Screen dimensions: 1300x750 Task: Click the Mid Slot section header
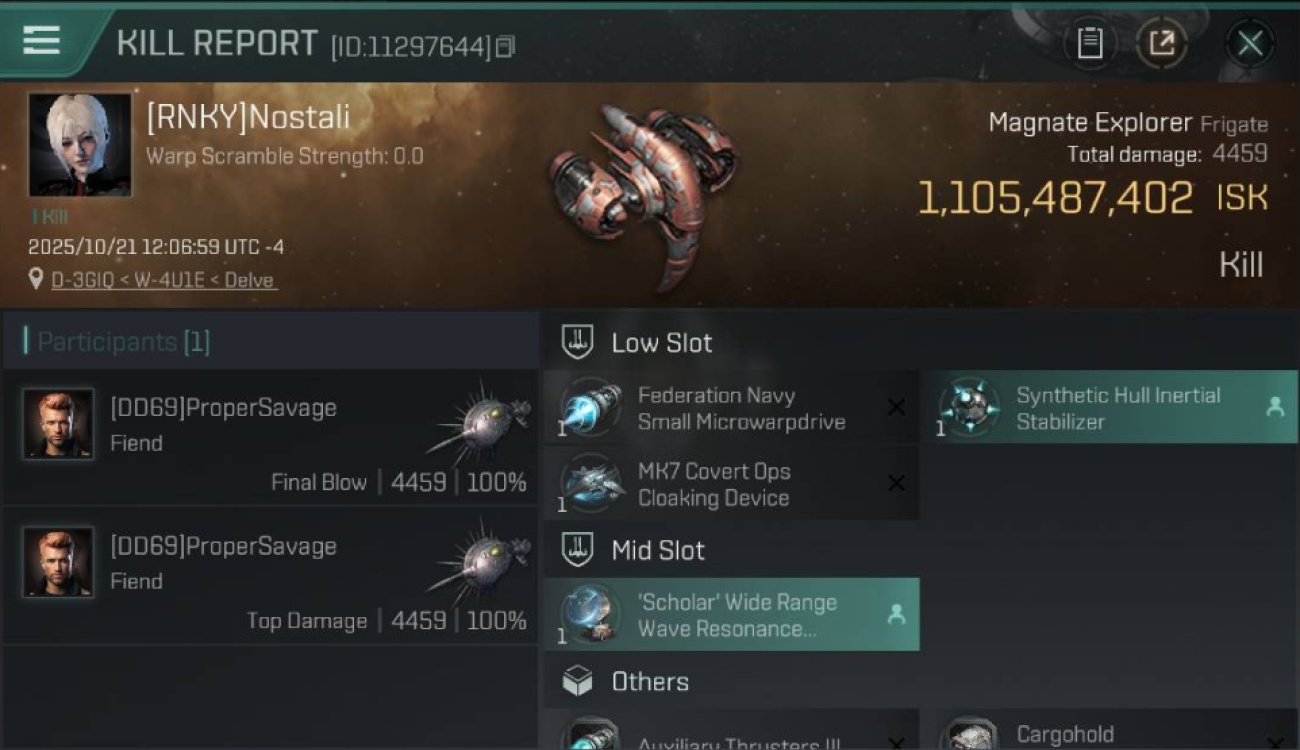tap(657, 550)
